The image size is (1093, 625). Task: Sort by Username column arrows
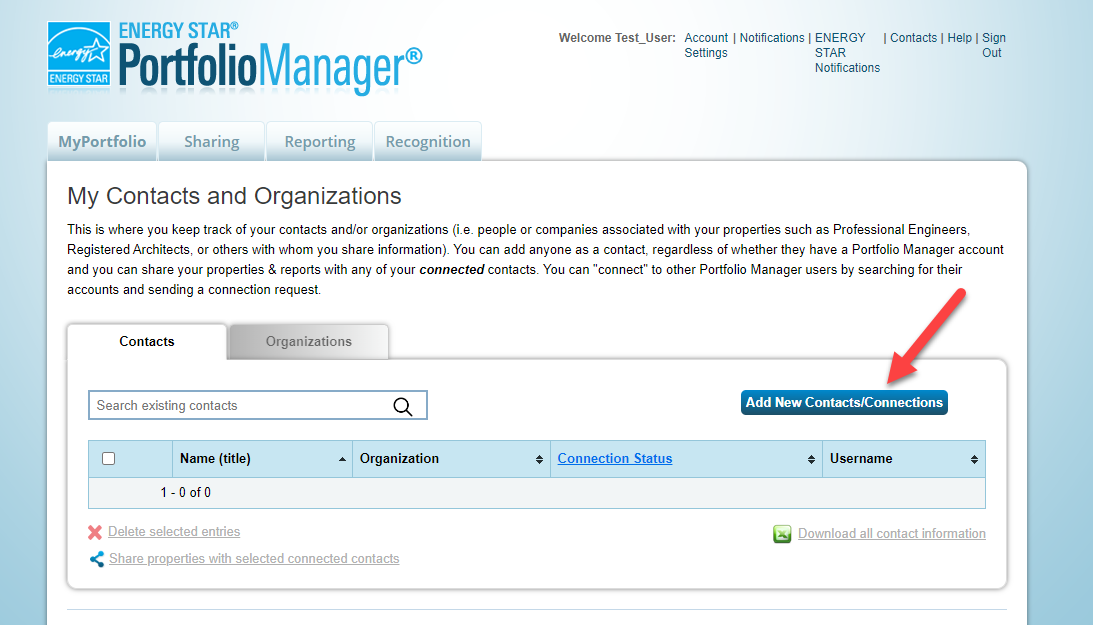(974, 459)
